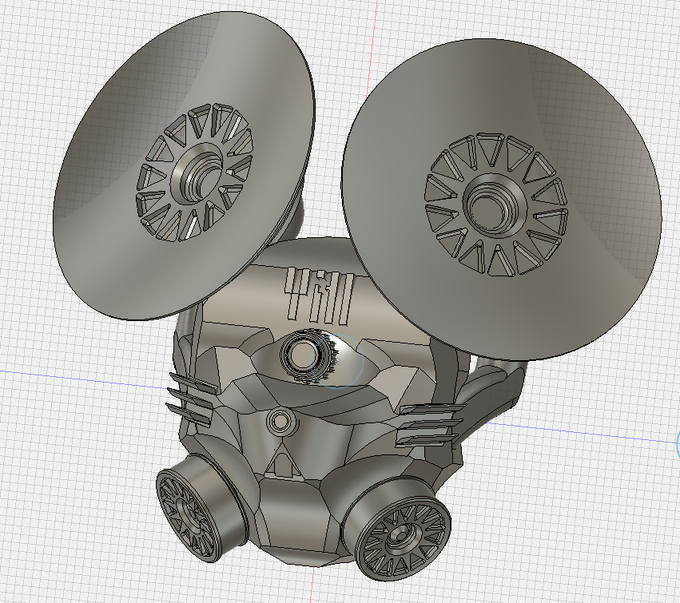Click empty grid background to deselect
680x603 pixels.
click(585, 521)
